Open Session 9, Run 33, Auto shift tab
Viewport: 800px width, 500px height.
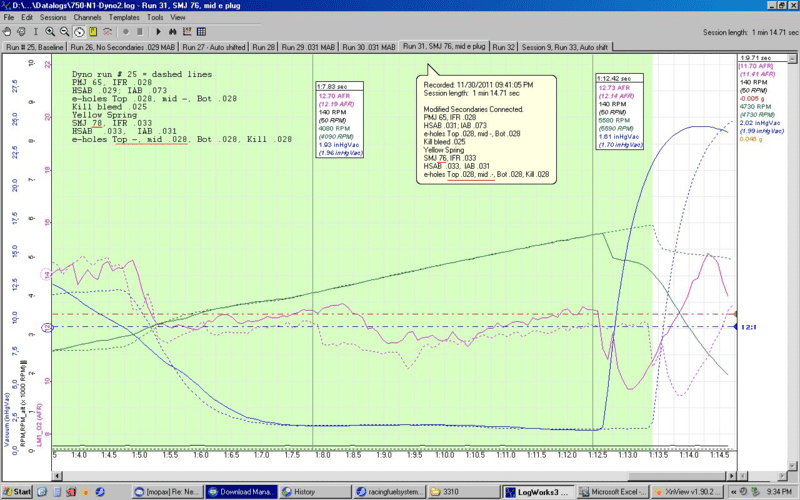[x=565, y=46]
